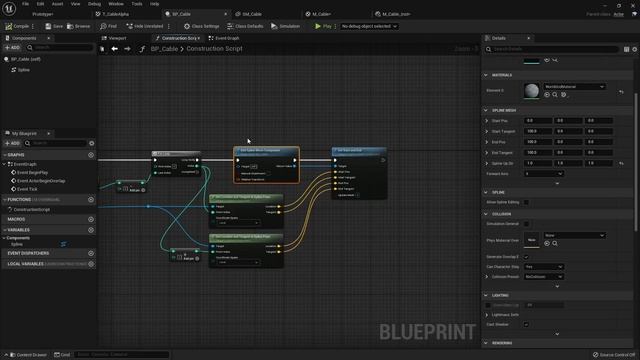Add a new macro with the Macros plus icon
The width and height of the screenshot is (640, 360).
(91, 219)
